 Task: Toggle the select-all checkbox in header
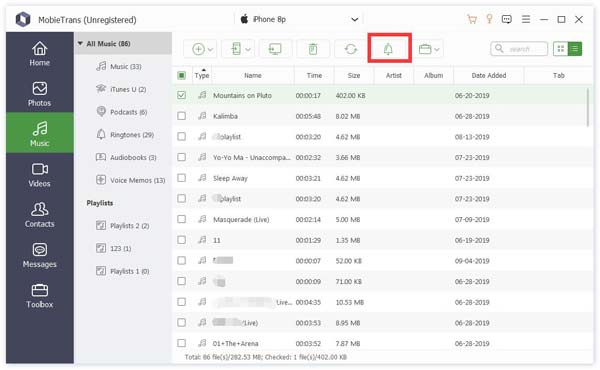pos(182,75)
